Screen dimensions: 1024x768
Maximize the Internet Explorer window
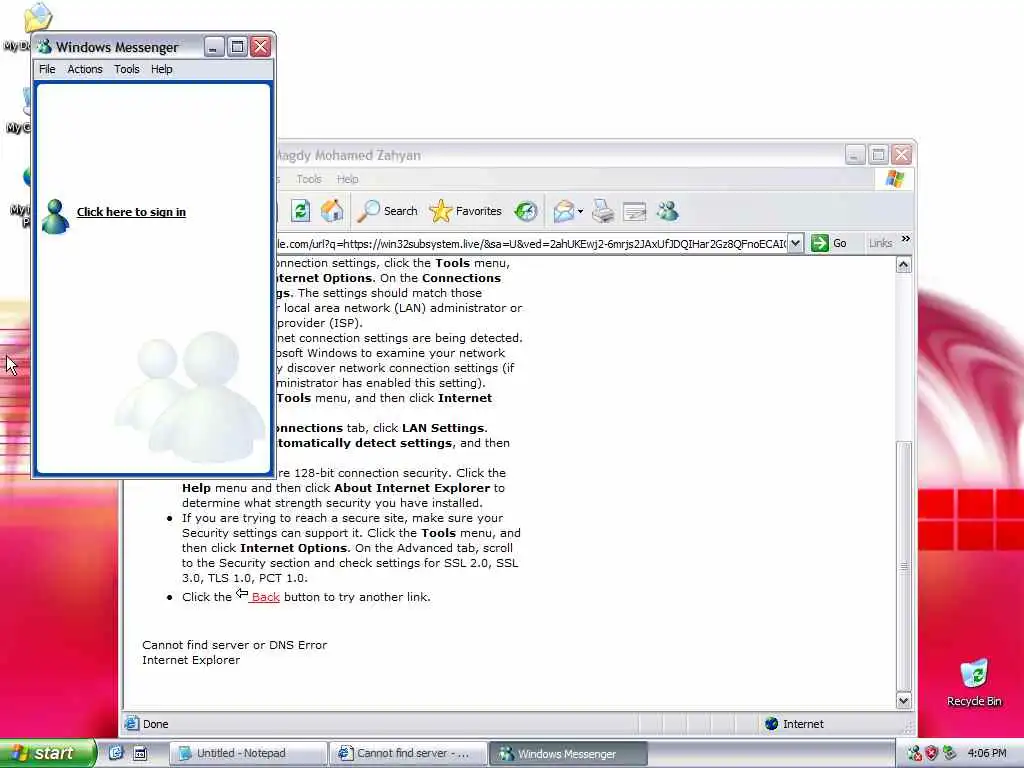878,155
